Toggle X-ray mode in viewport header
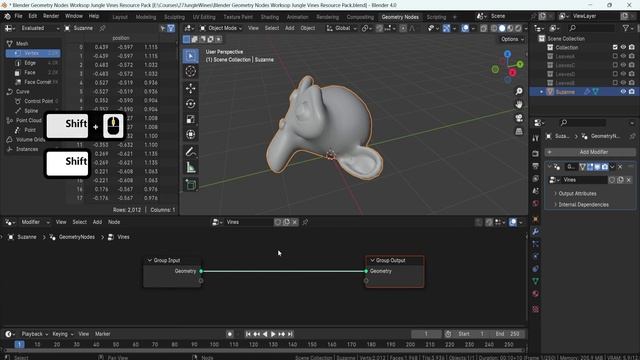The image size is (640, 360). click(x=484, y=28)
